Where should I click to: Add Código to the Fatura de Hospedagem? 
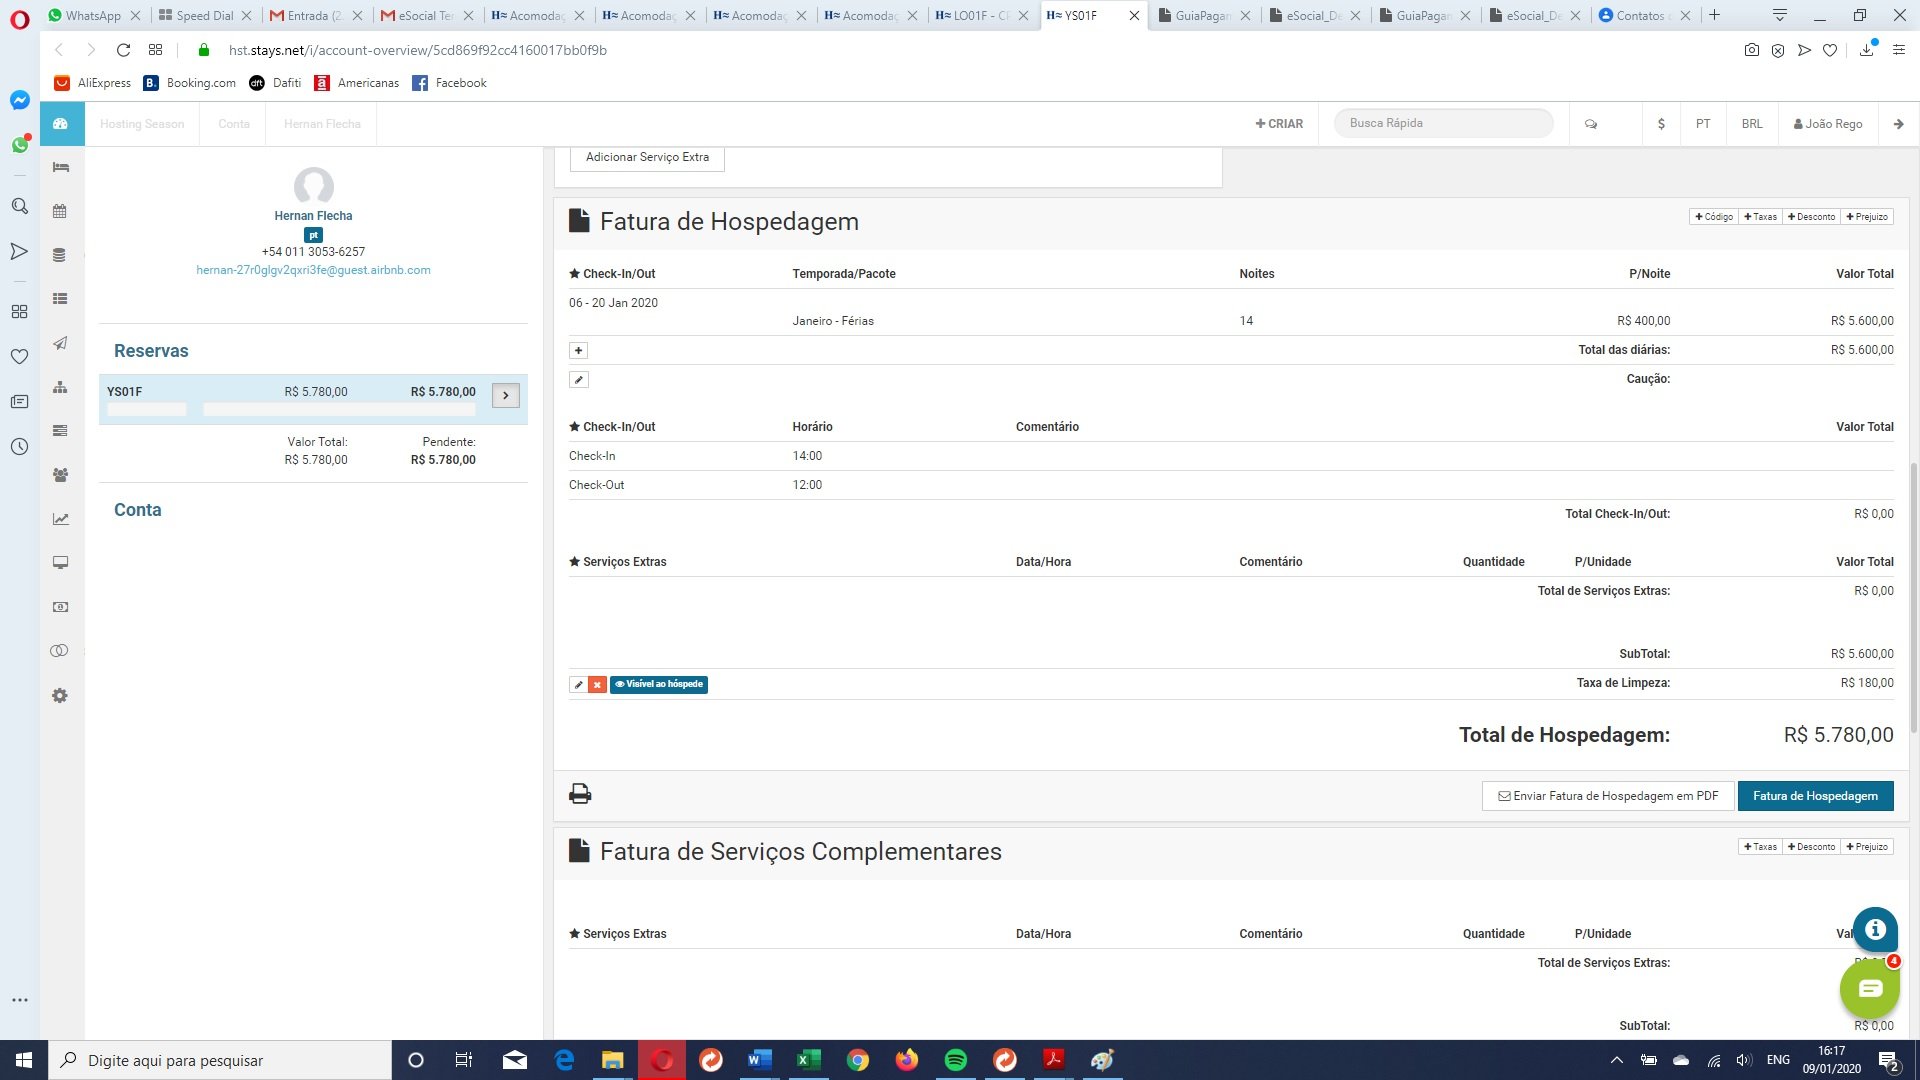[1714, 216]
